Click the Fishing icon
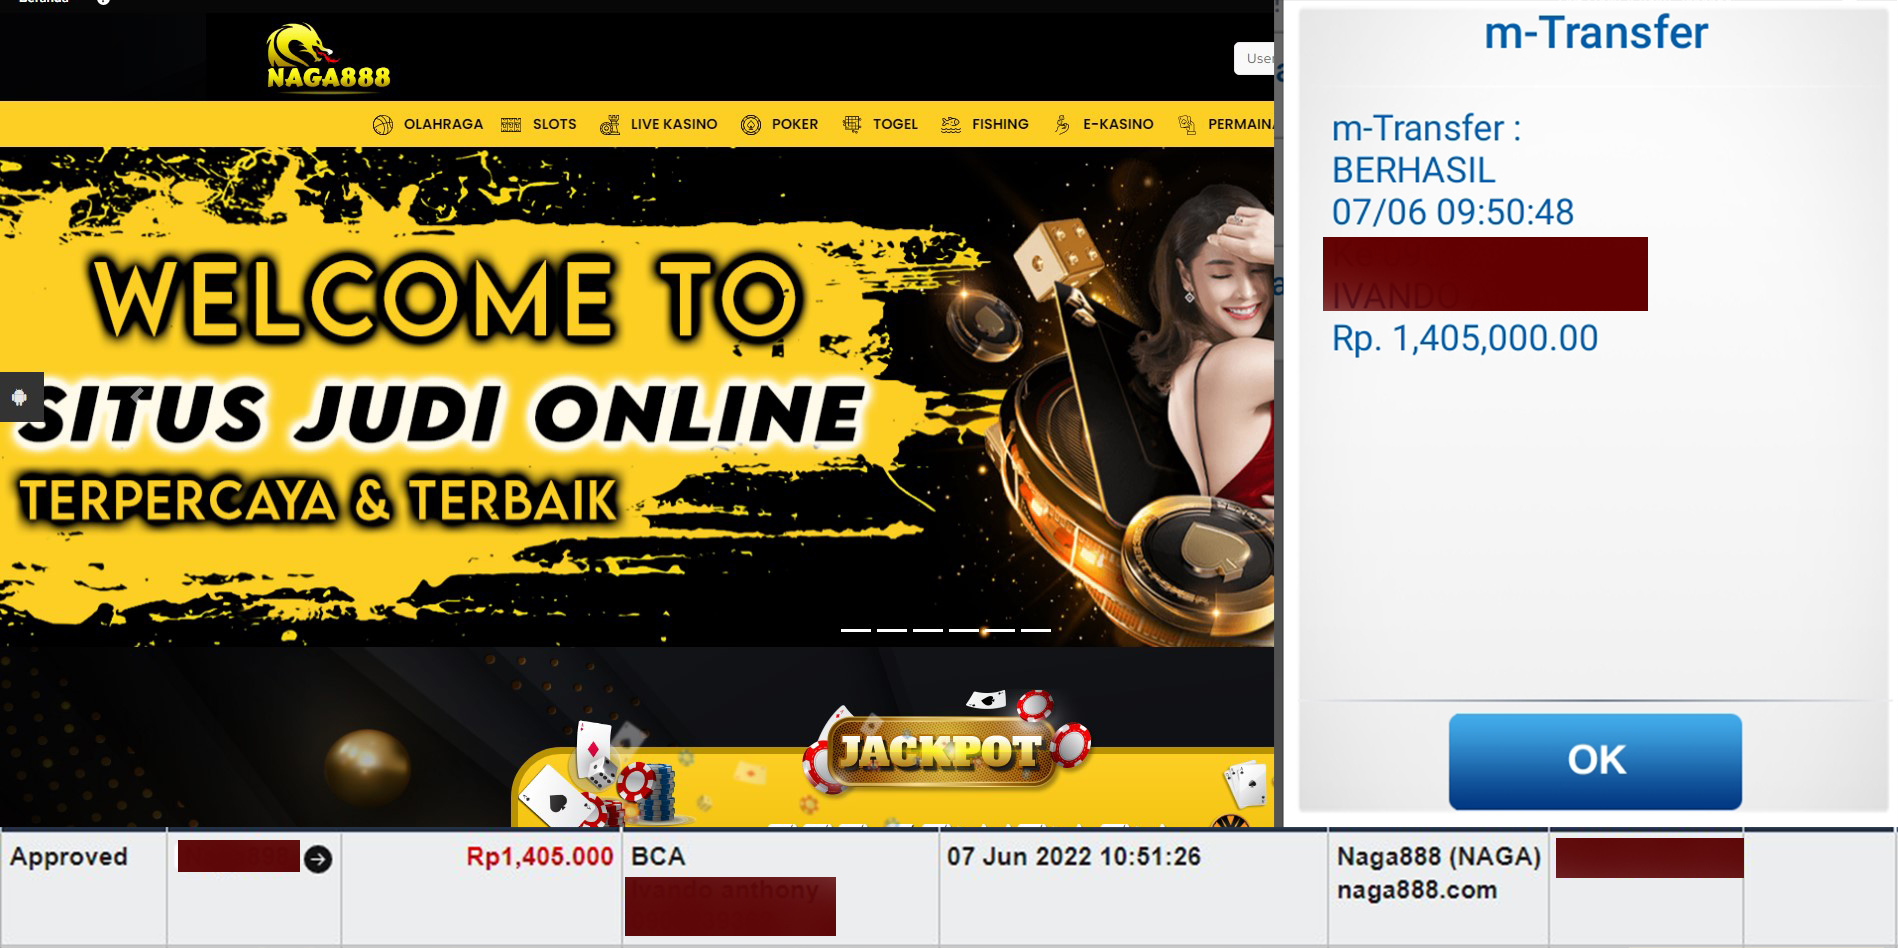The height and width of the screenshot is (948, 1898). pyautogui.click(x=951, y=125)
